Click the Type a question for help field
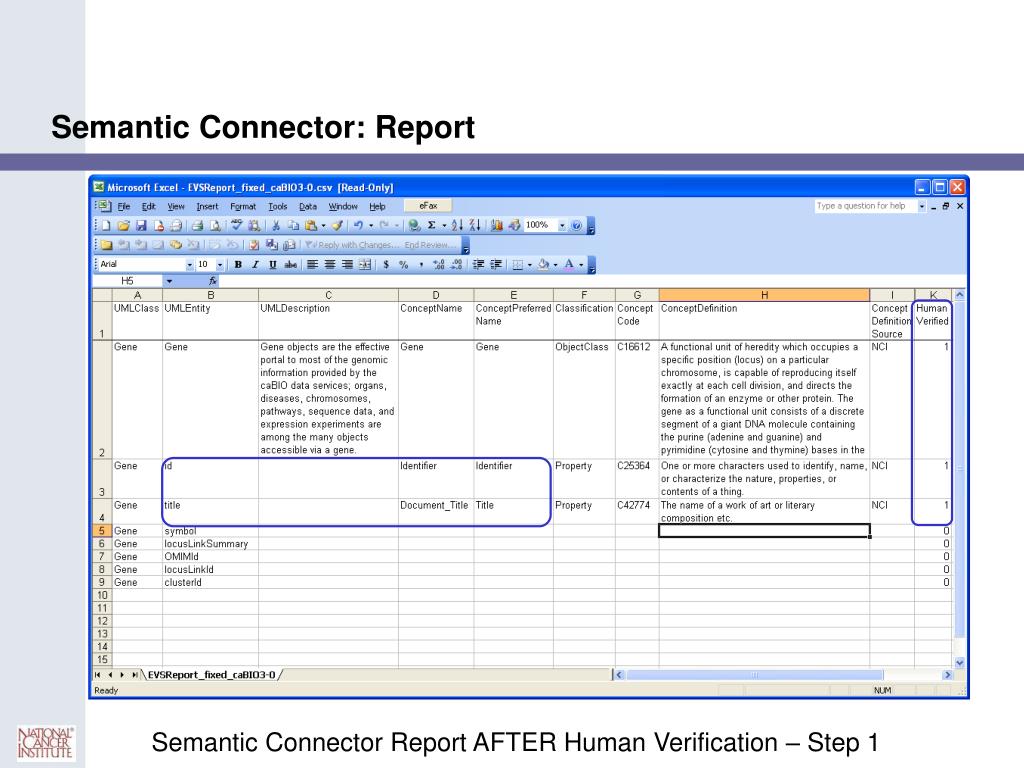This screenshot has width=1024, height=768. point(865,206)
